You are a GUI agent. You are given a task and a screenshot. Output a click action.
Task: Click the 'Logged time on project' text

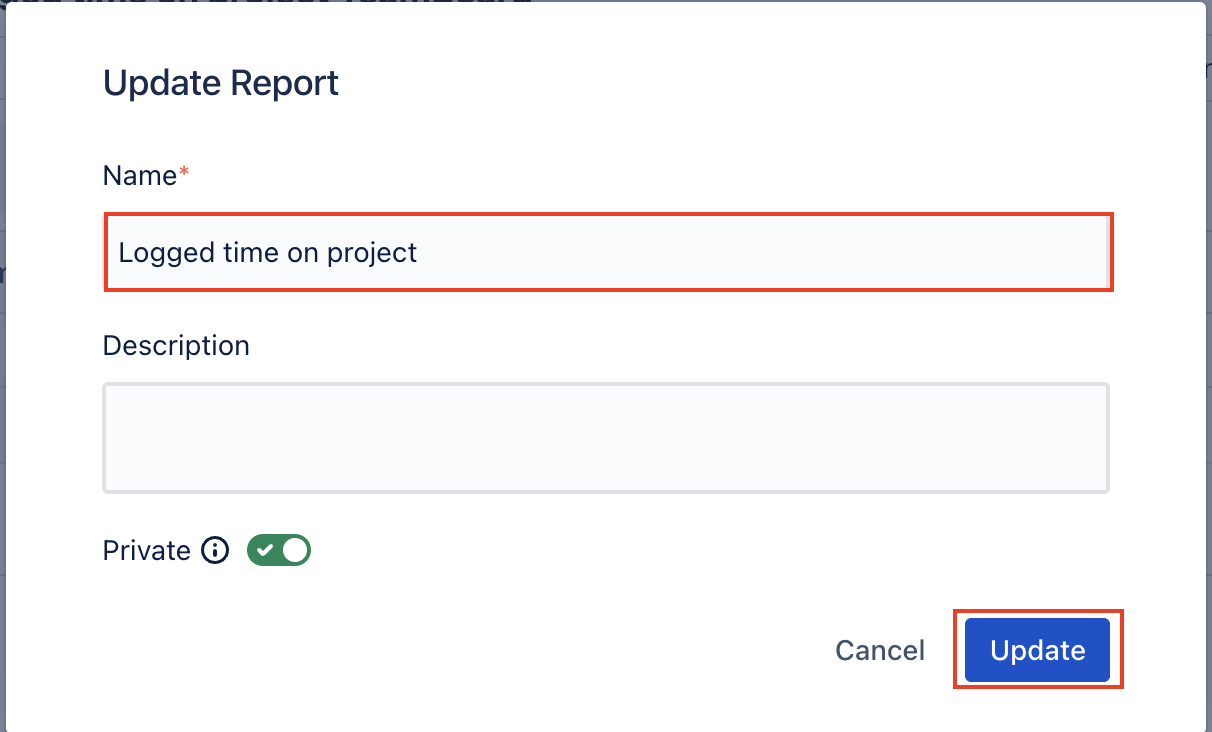pos(268,252)
